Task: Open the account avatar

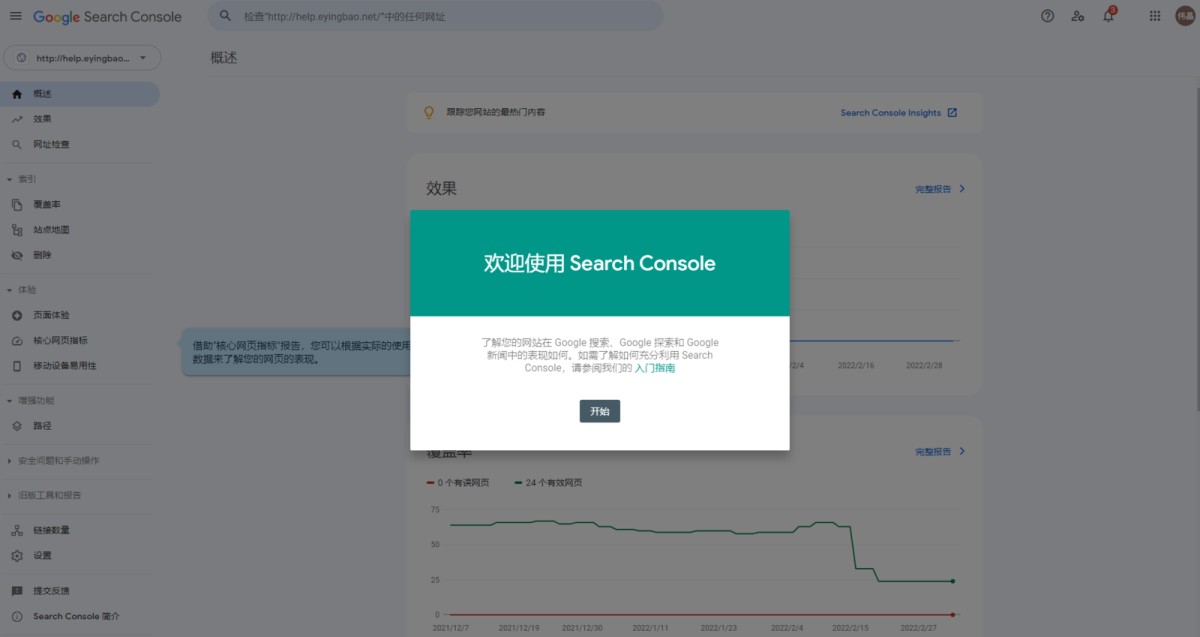Action: click(1184, 16)
